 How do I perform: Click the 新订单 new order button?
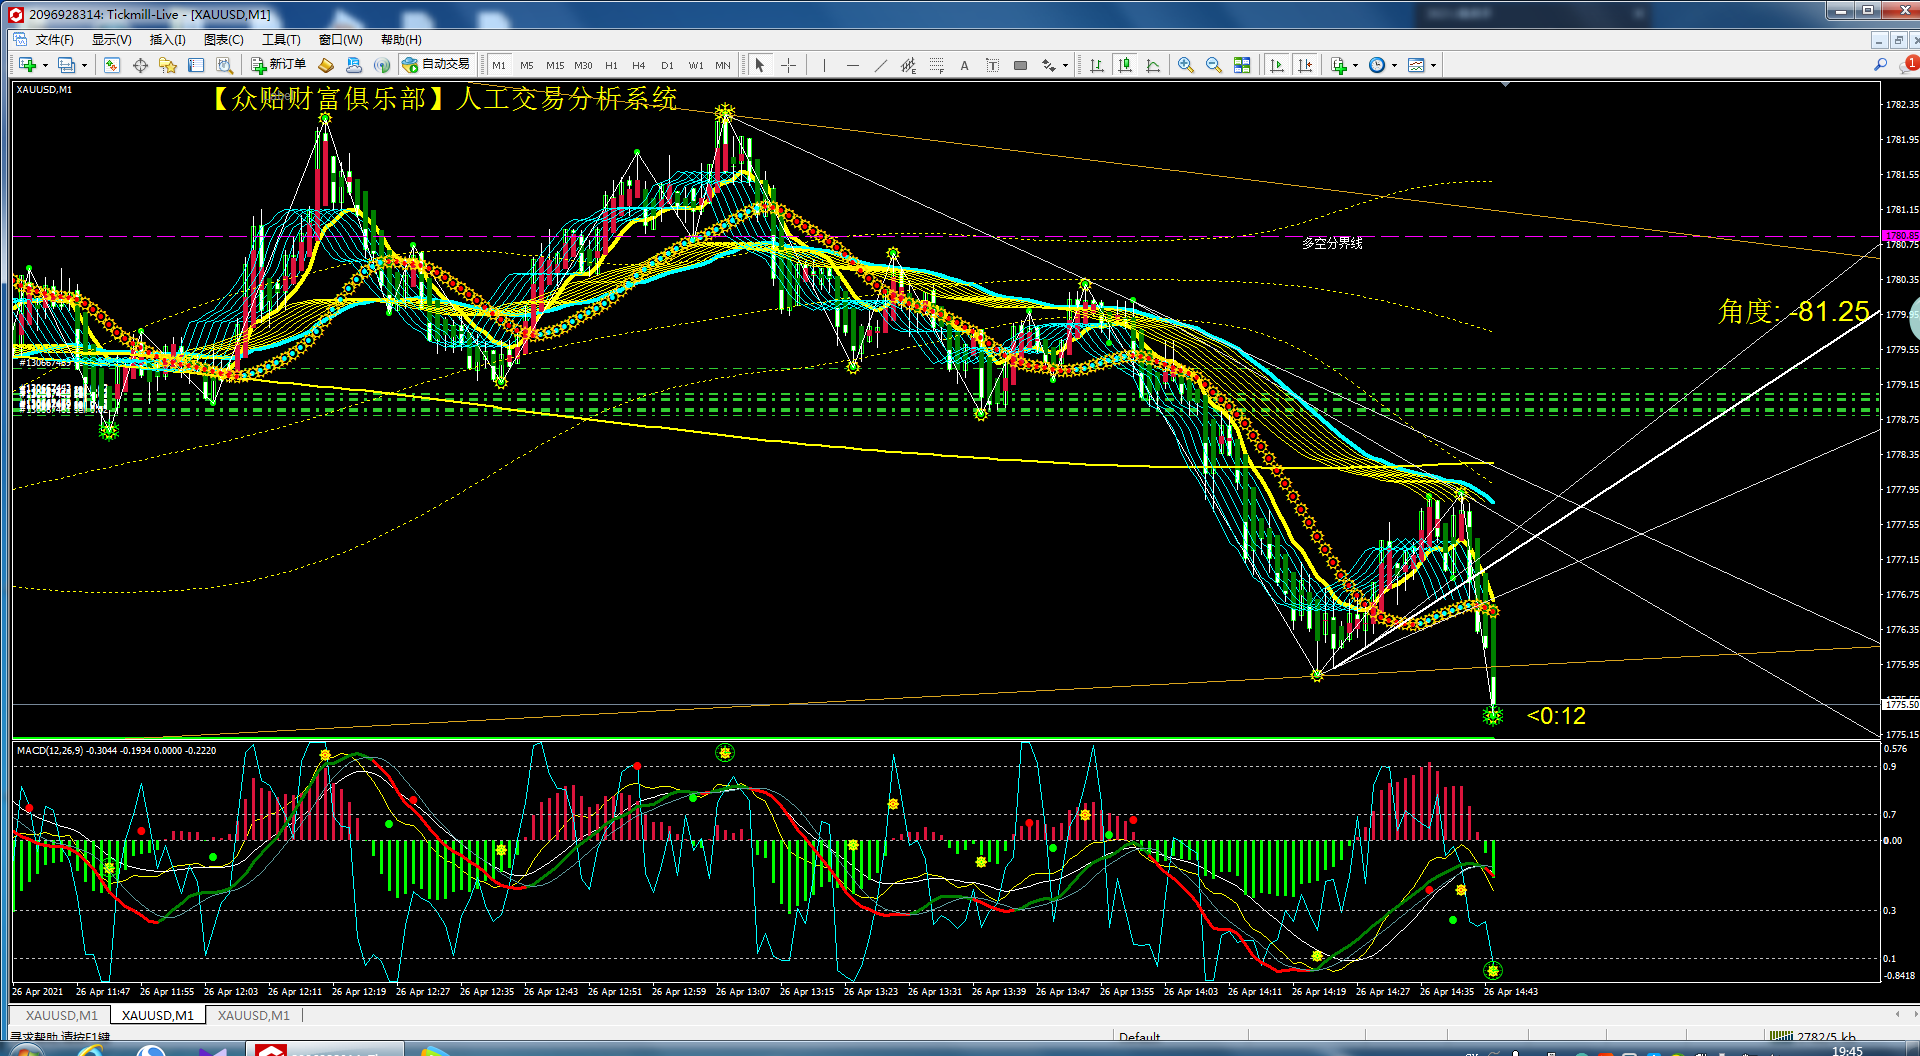tap(278, 65)
